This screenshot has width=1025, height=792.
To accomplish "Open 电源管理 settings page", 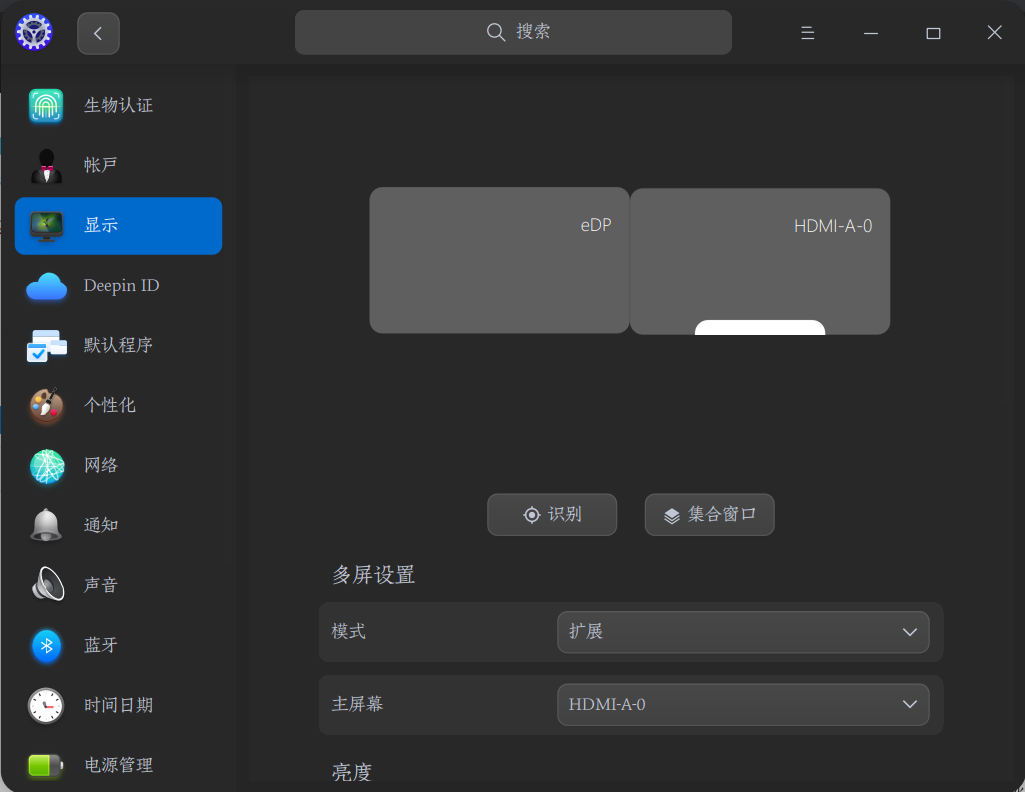I will (x=118, y=765).
